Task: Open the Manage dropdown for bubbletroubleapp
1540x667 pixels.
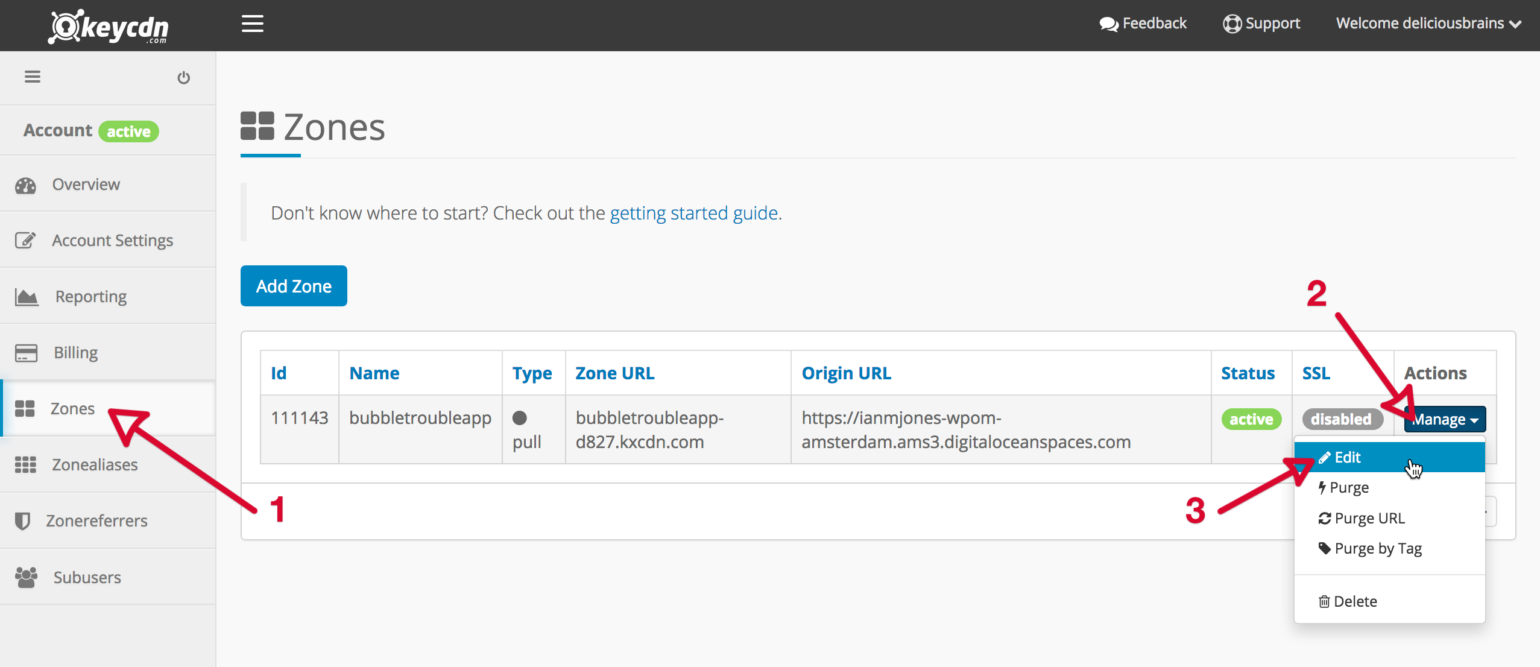Action: [x=1445, y=420]
